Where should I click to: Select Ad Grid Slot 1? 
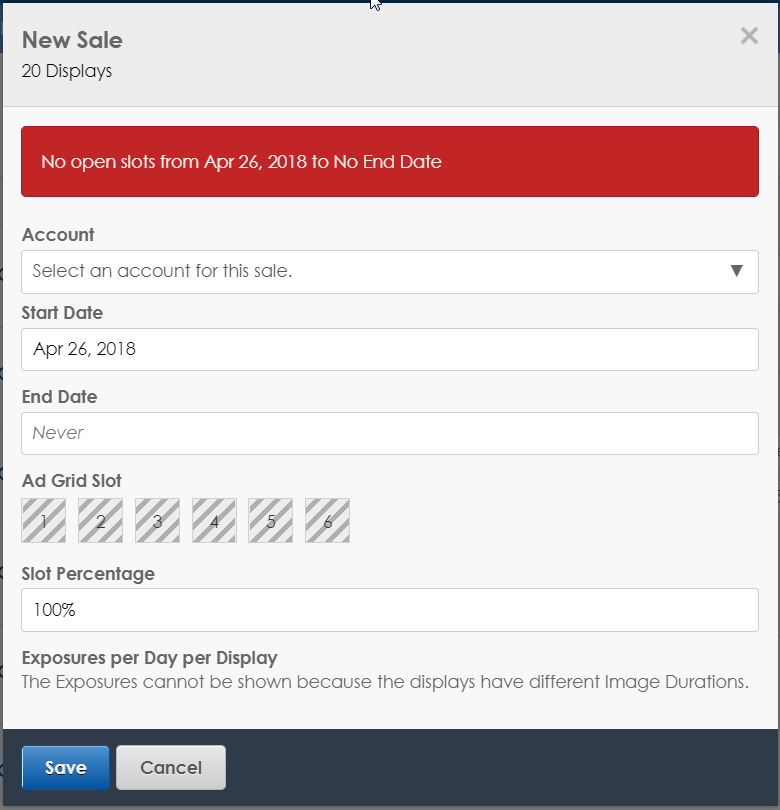[x=44, y=521]
